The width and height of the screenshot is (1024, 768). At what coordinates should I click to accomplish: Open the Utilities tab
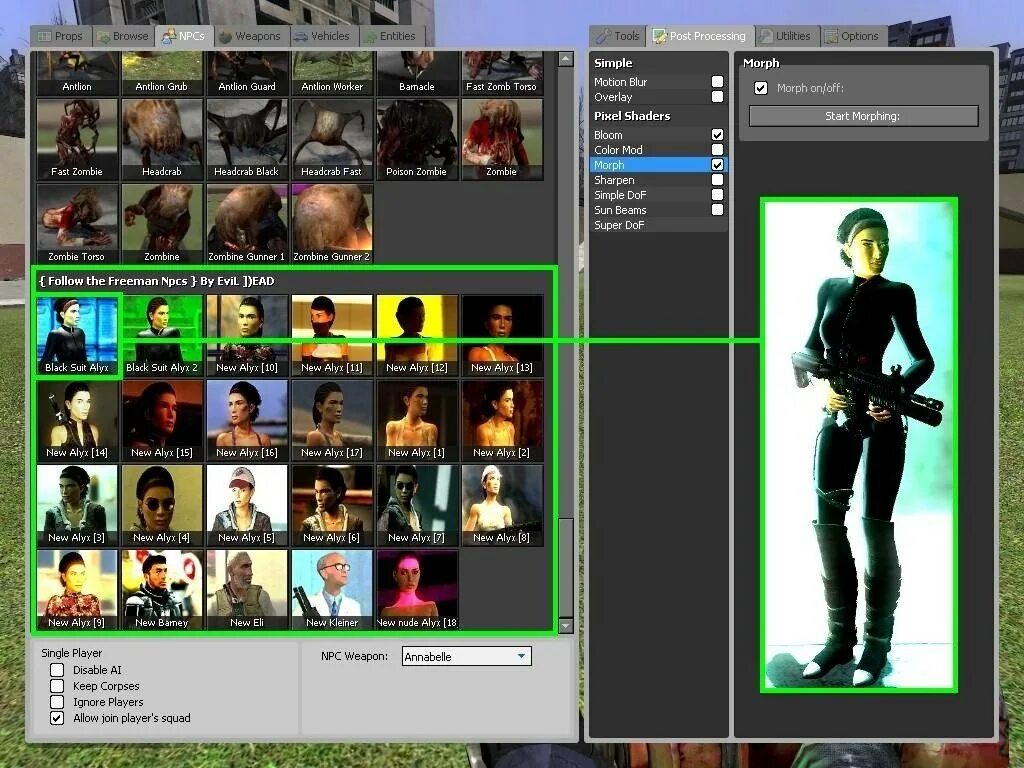tap(786, 36)
